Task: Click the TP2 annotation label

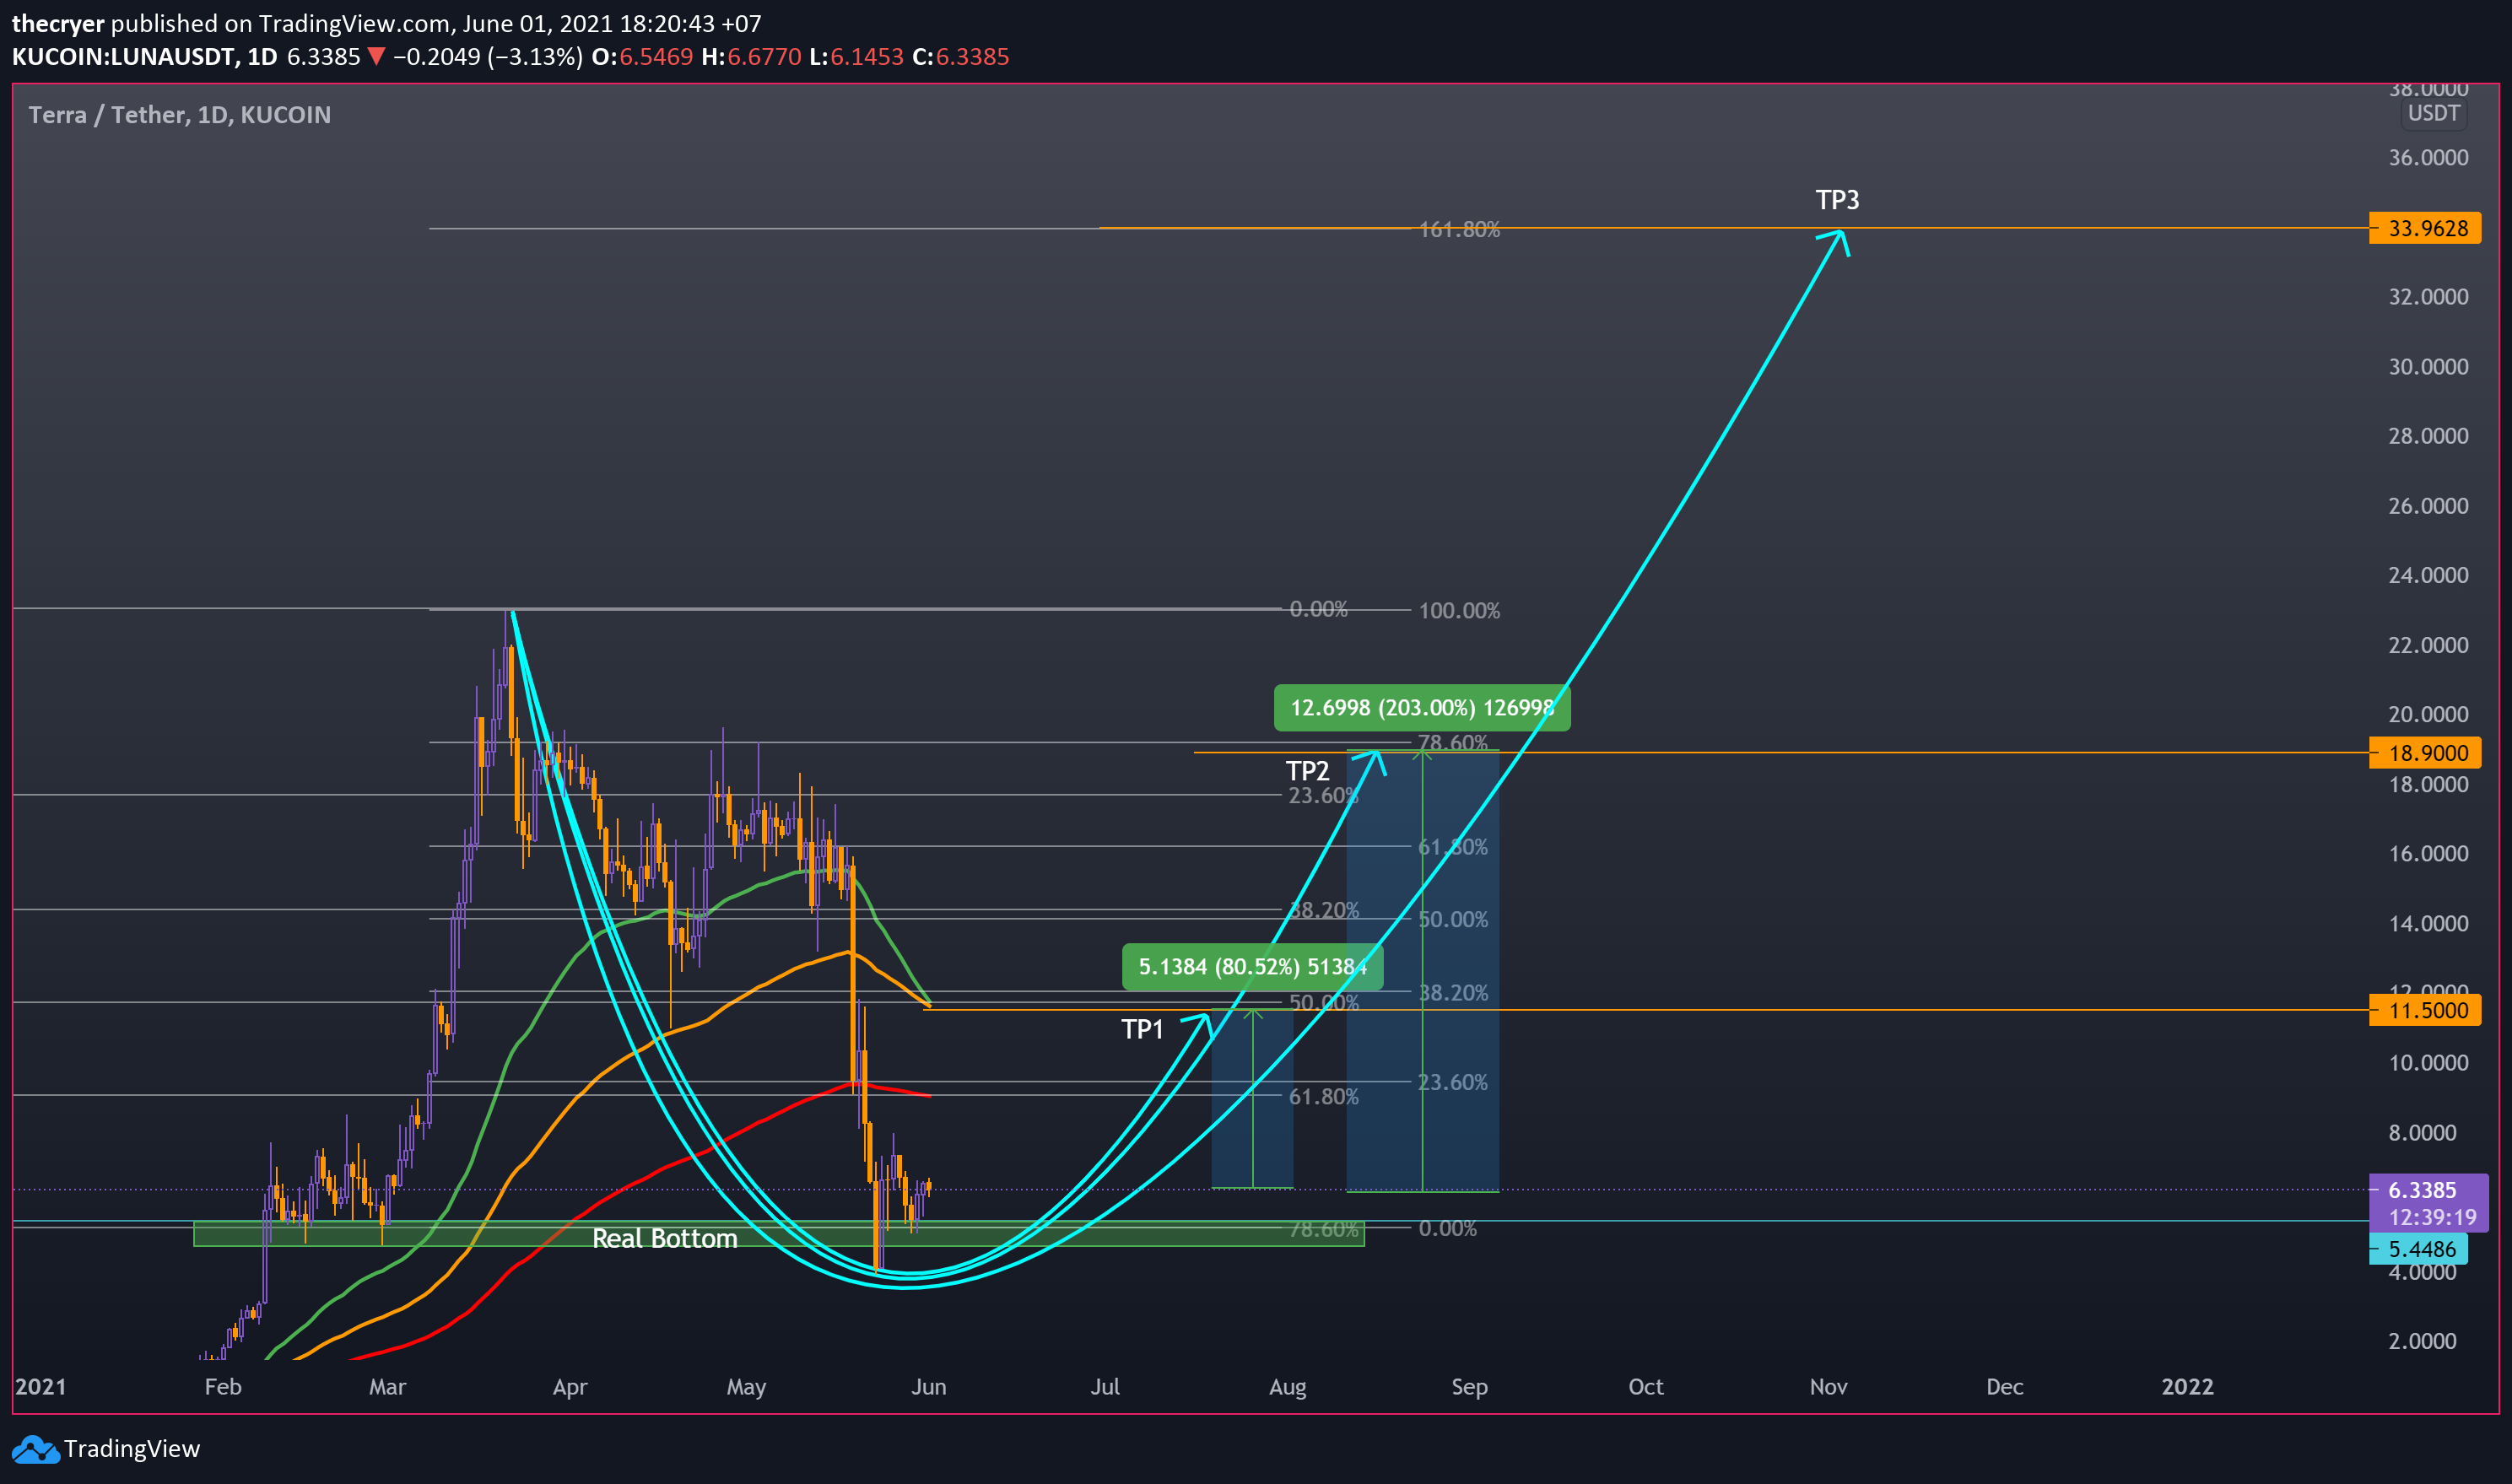Action: (x=1307, y=771)
